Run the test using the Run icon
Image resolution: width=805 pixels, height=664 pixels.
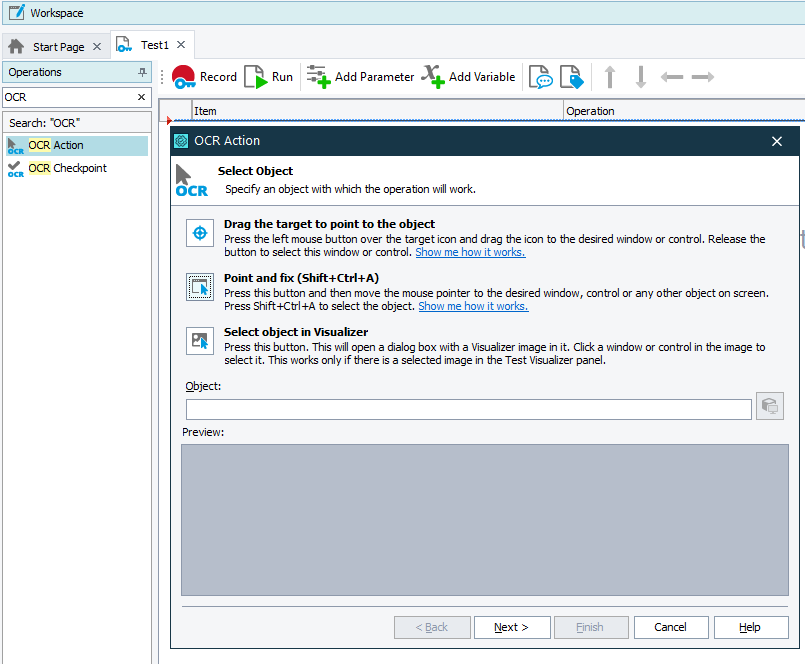(256, 76)
